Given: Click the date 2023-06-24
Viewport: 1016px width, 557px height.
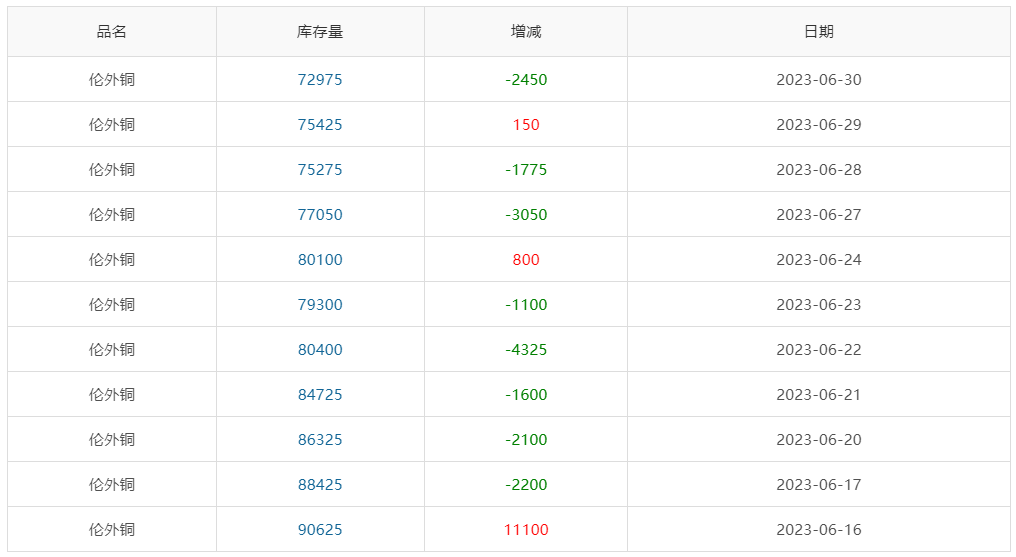Looking at the screenshot, I should [x=819, y=260].
